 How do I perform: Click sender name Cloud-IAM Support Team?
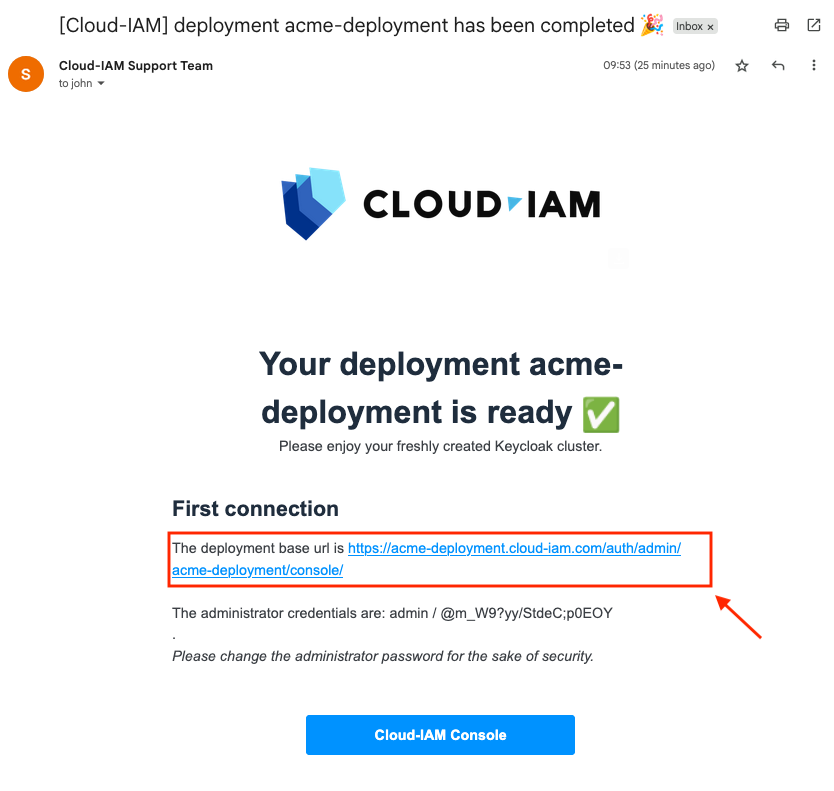click(x=136, y=66)
